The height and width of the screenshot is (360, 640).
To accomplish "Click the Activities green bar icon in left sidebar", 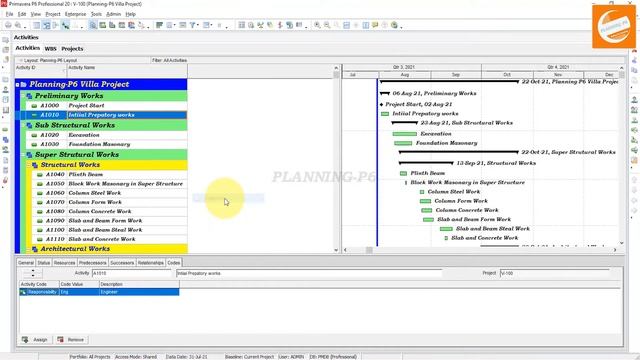I will click(5, 130).
